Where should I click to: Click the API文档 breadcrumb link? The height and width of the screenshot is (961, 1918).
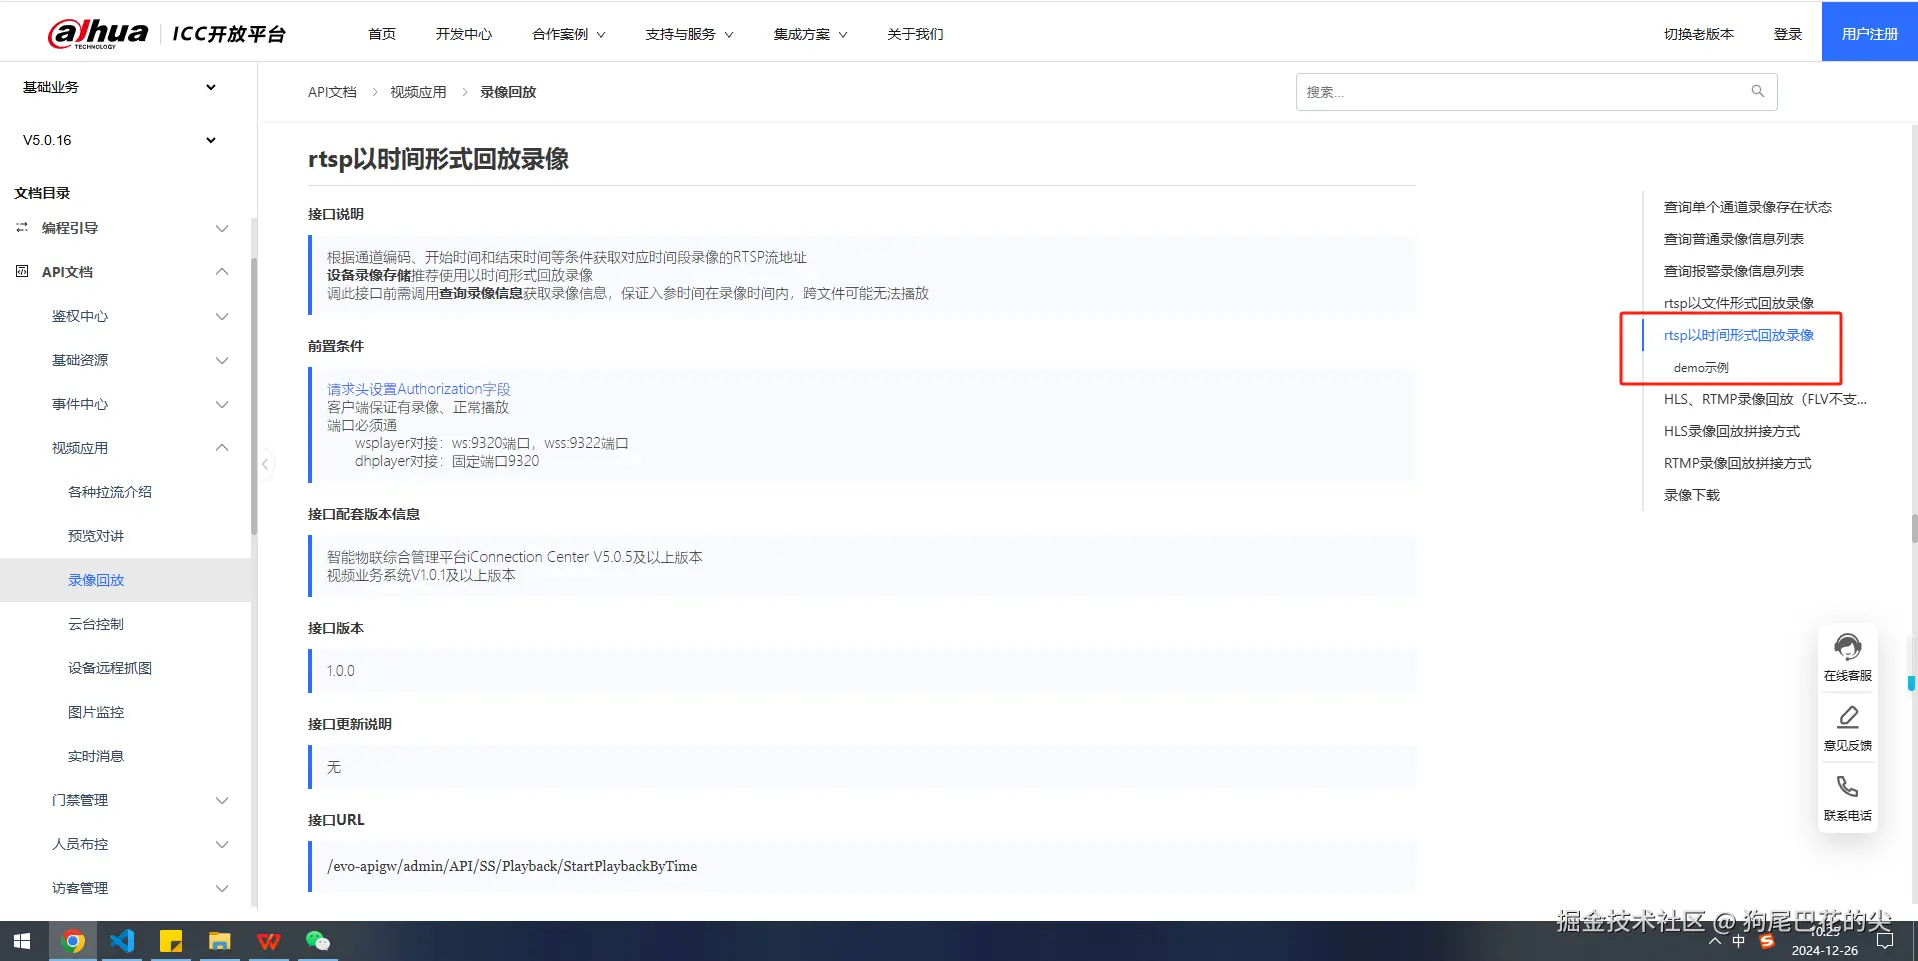332,92
